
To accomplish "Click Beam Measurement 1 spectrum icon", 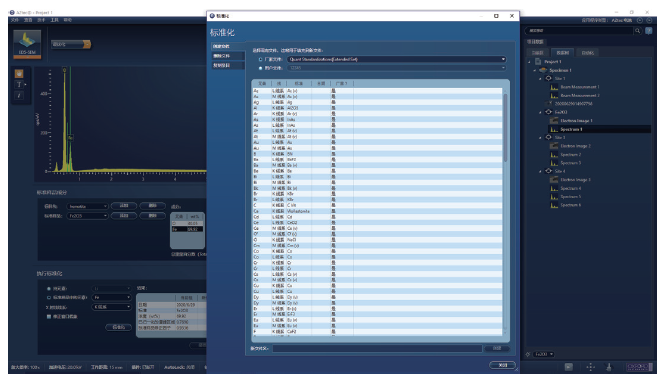I will click(x=553, y=87).
